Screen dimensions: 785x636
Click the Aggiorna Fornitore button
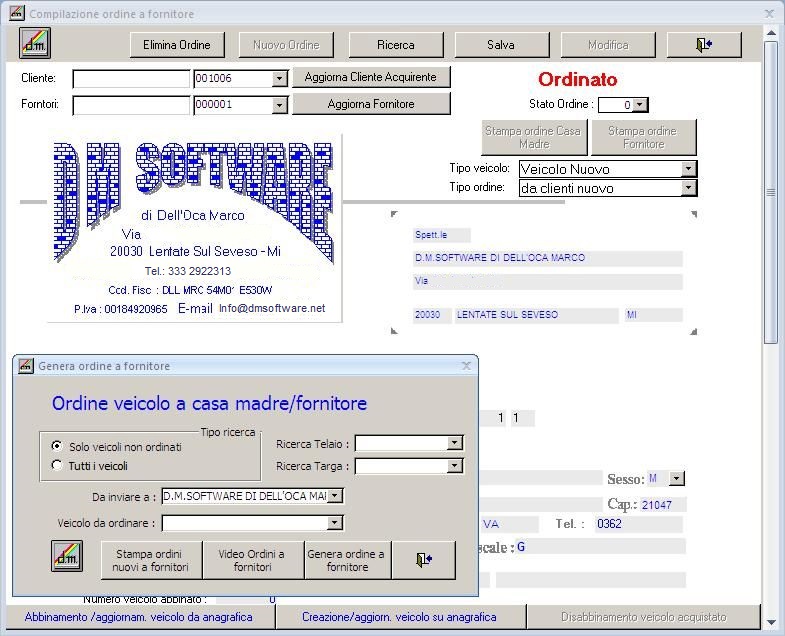click(x=371, y=104)
